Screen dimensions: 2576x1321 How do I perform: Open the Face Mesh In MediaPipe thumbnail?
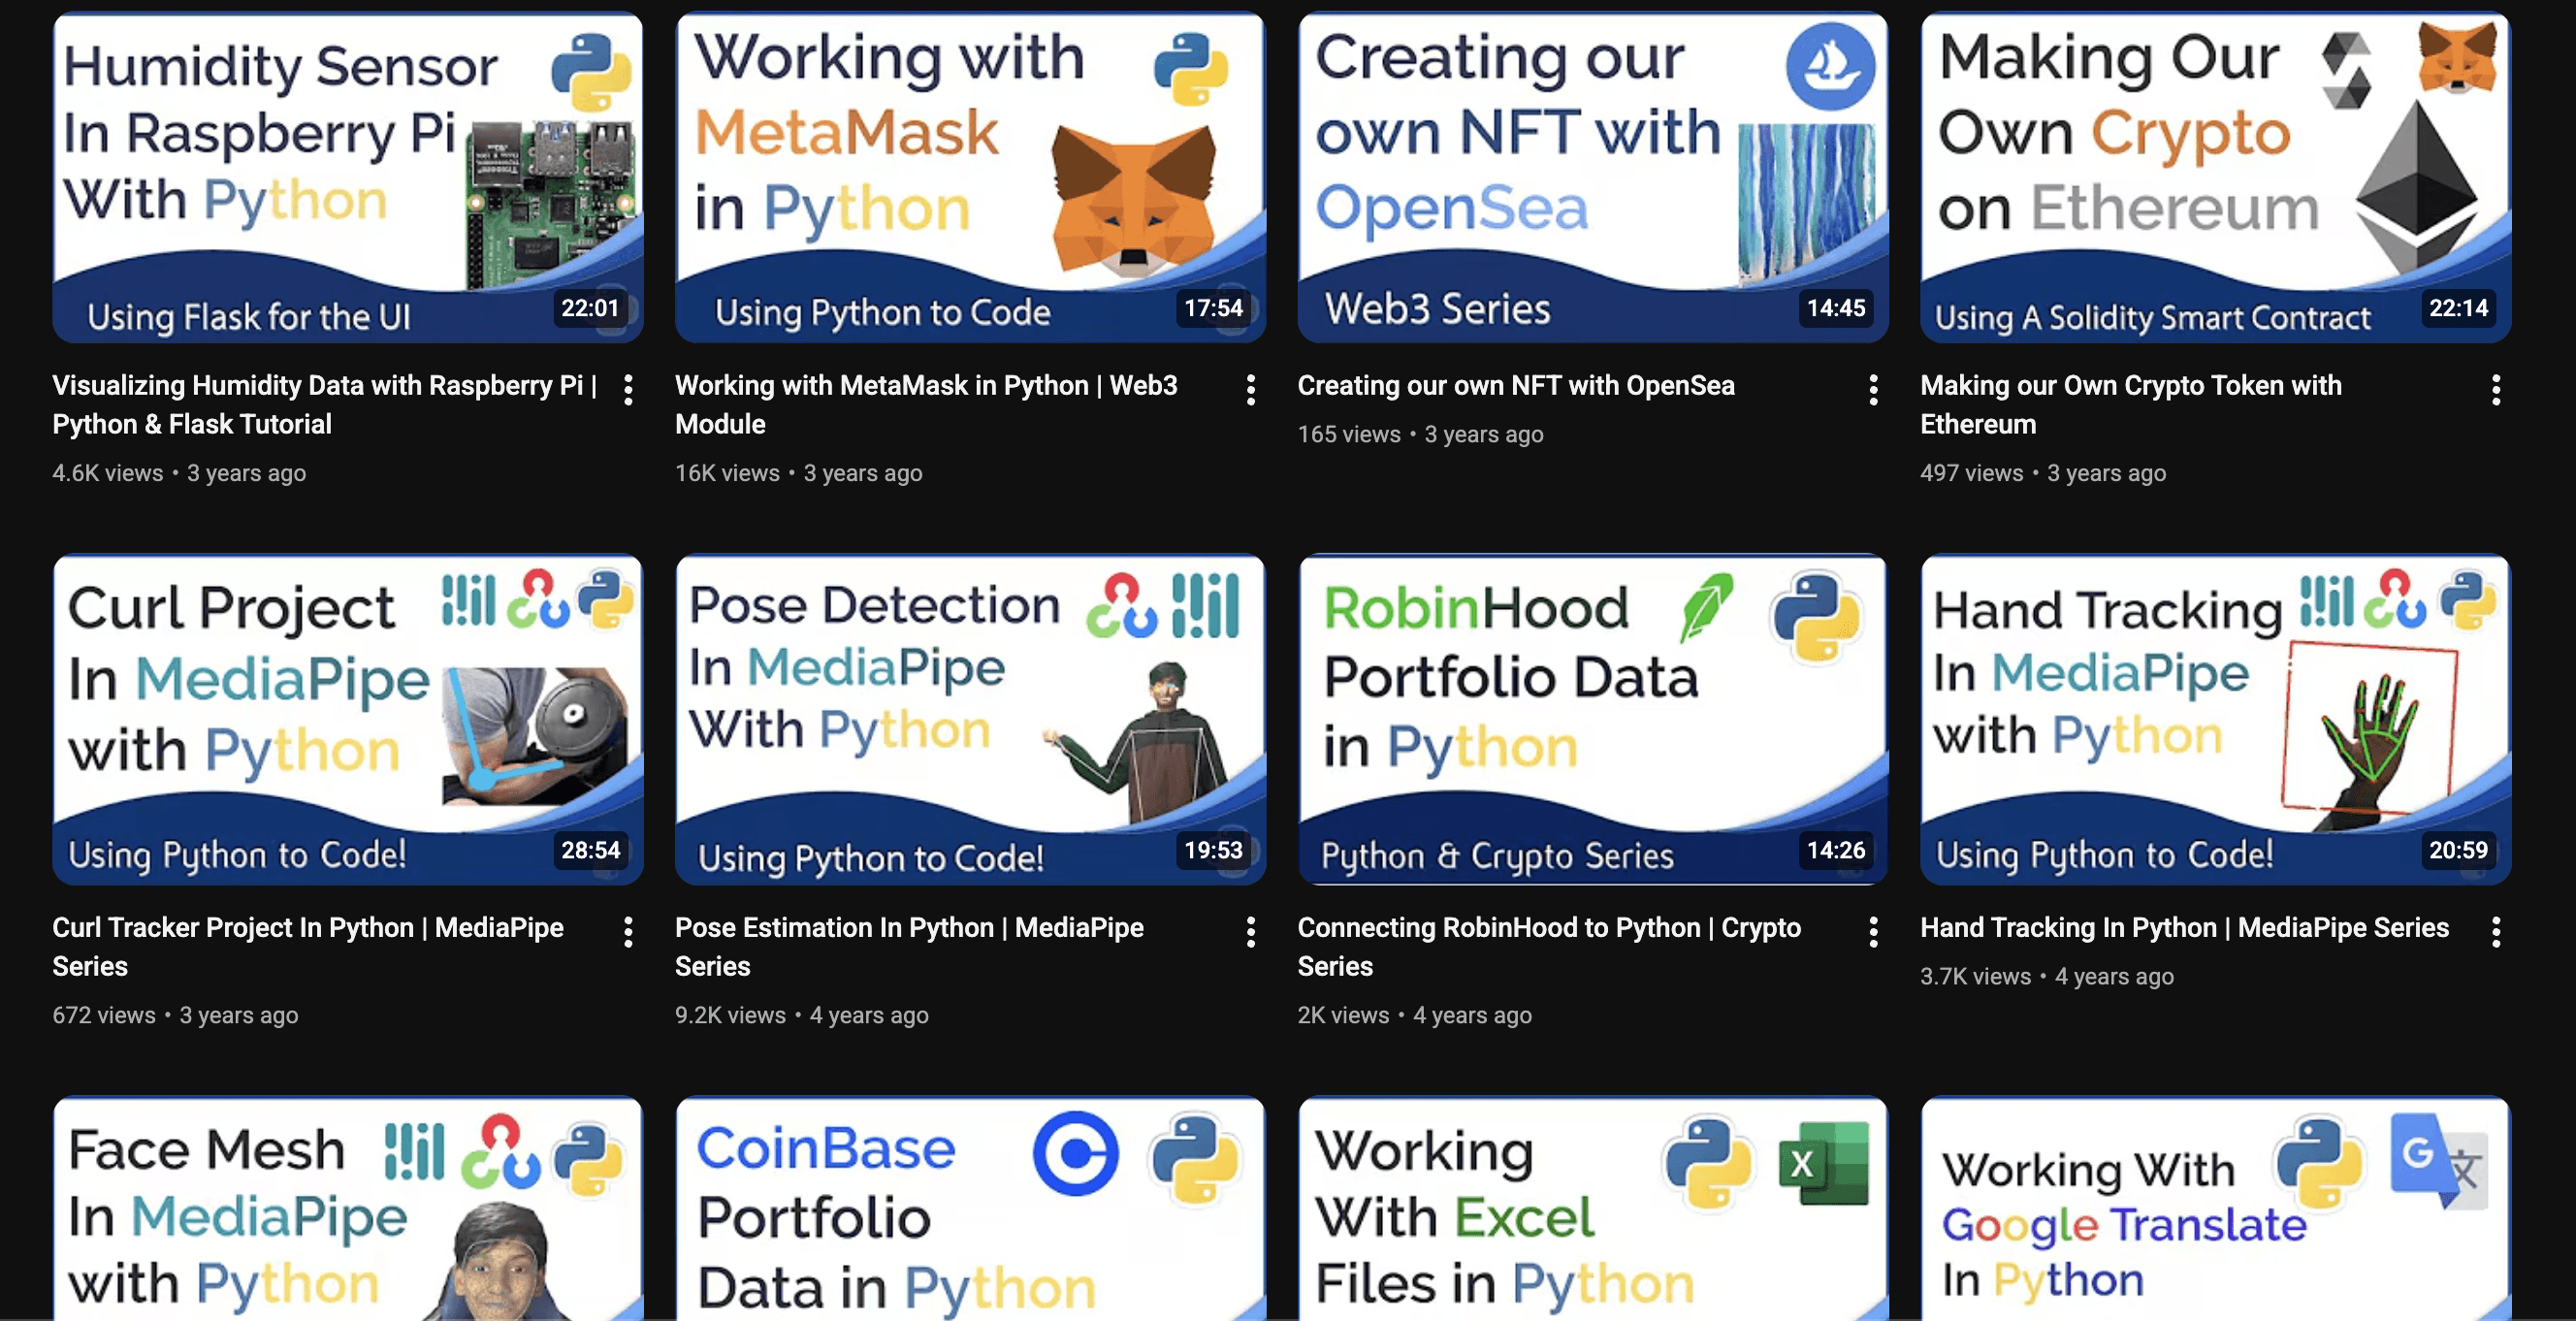point(347,1210)
